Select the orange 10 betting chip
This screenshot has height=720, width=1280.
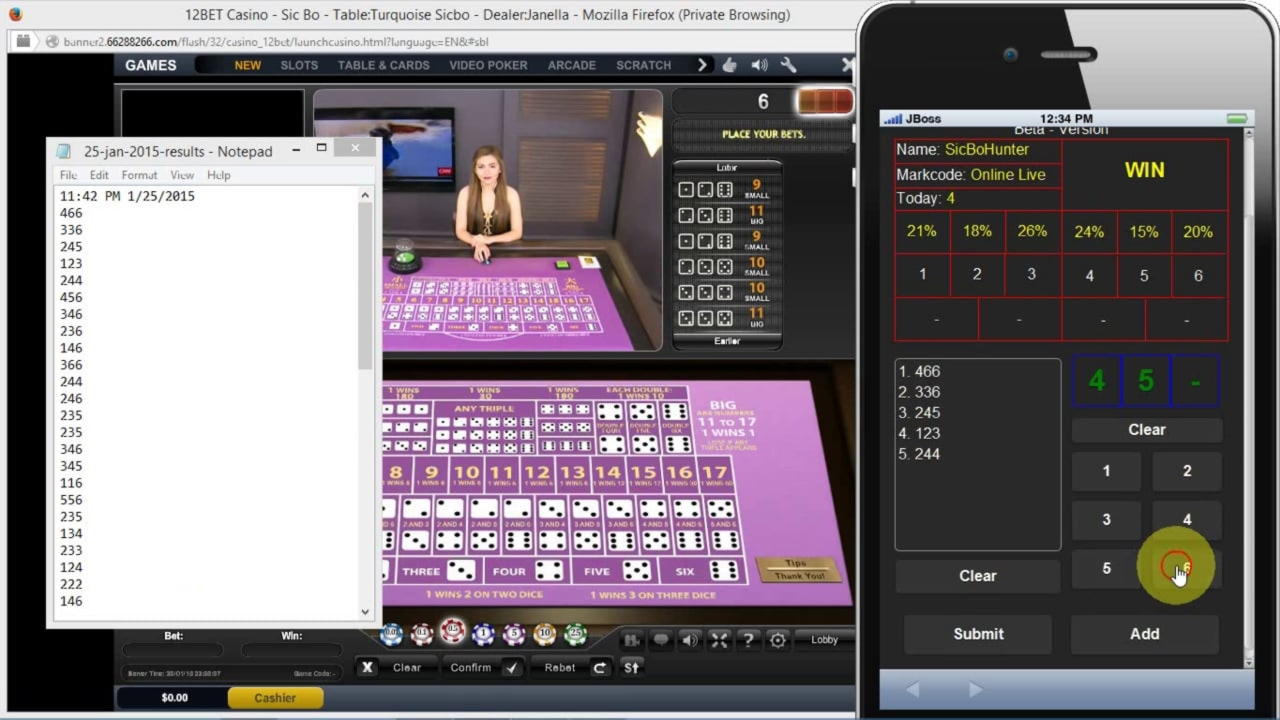[x=545, y=634]
